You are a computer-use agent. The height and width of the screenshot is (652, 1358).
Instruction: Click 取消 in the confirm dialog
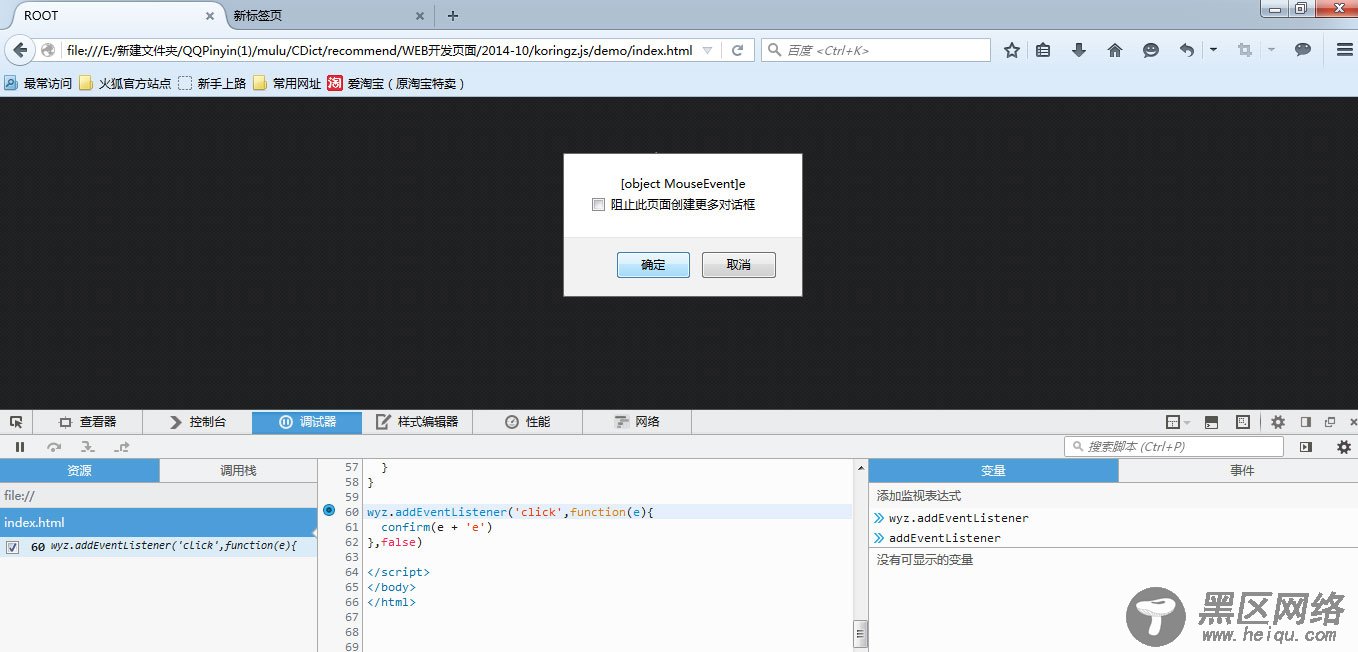click(x=739, y=265)
